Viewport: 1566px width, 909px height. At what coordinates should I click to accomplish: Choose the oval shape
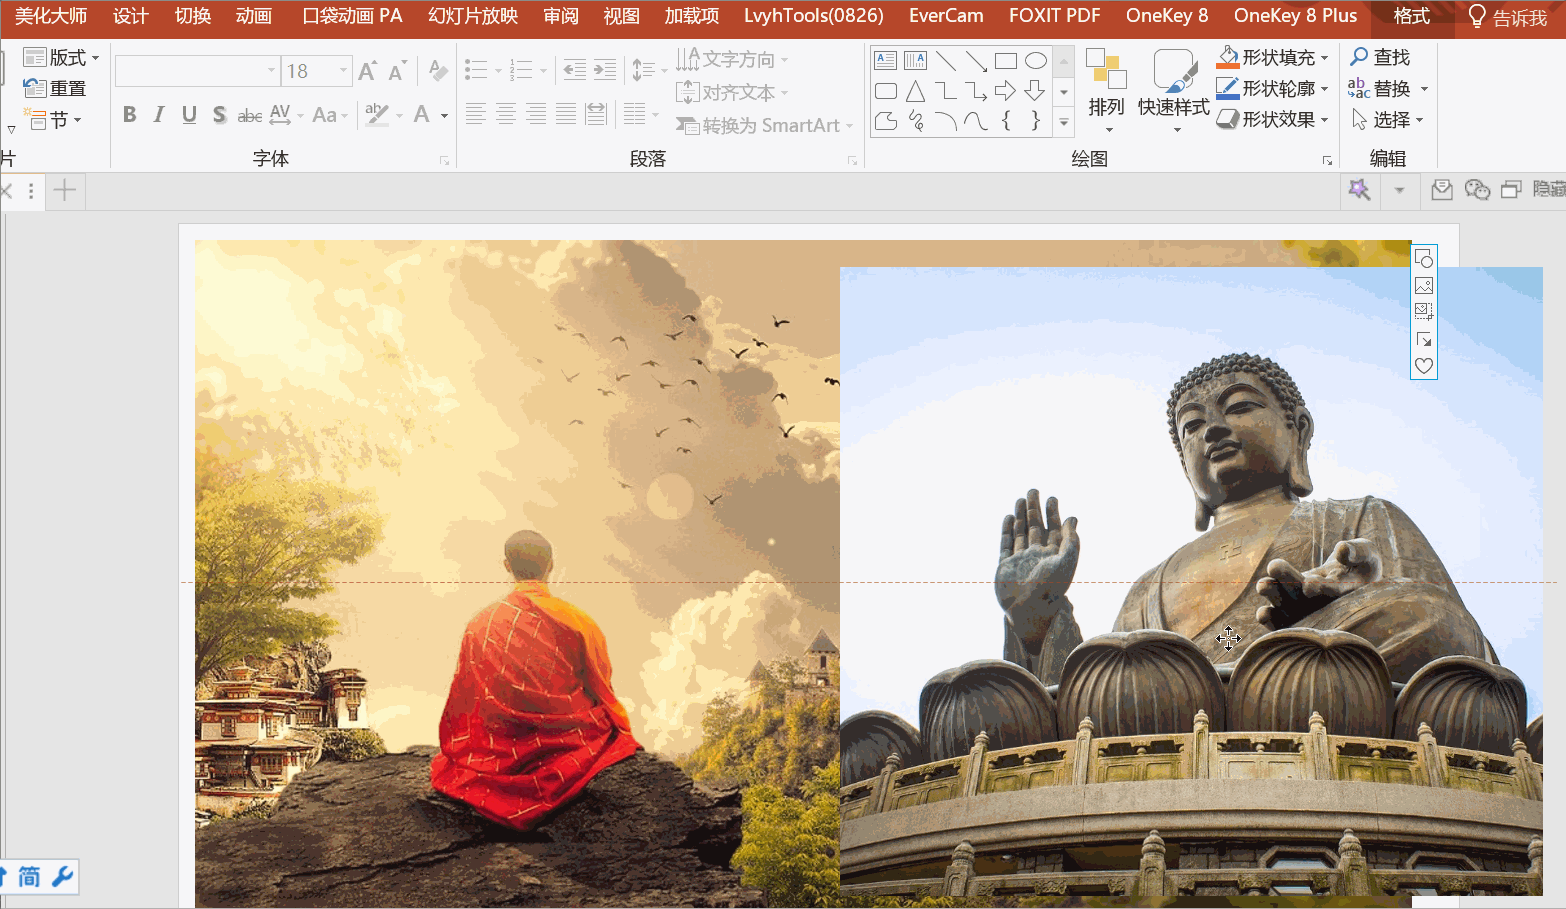pos(1036,61)
